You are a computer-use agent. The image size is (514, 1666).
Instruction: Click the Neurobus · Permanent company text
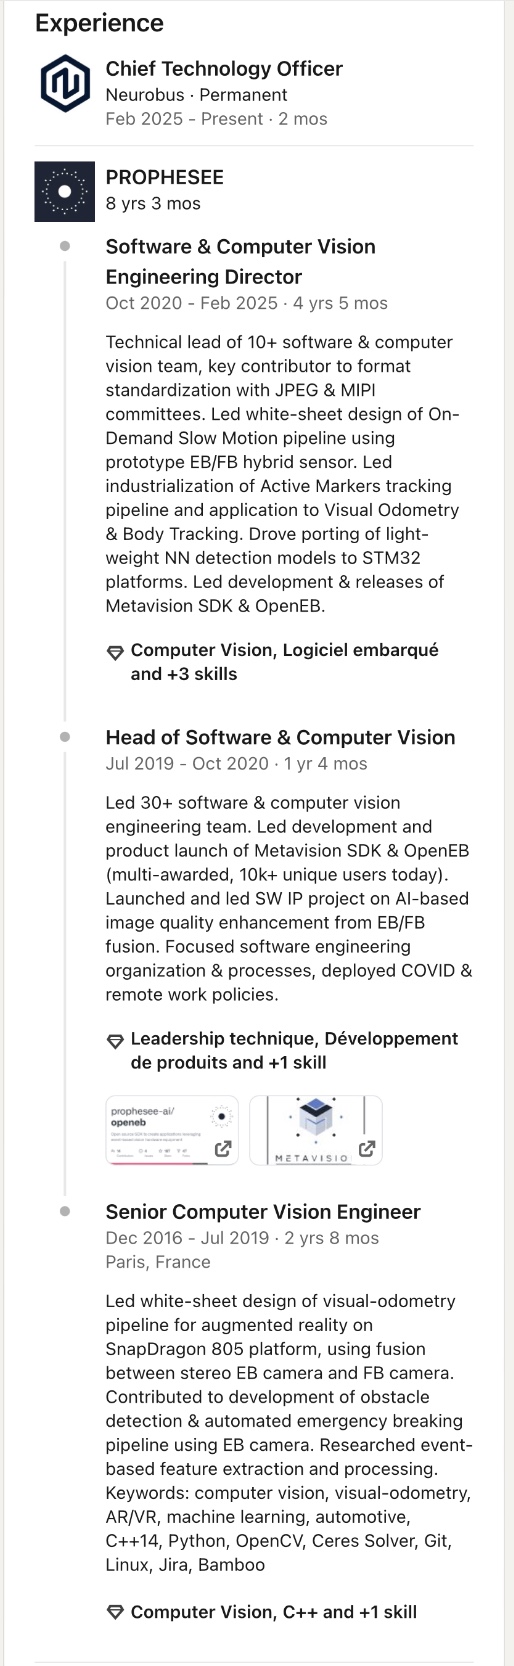pyautogui.click(x=196, y=95)
